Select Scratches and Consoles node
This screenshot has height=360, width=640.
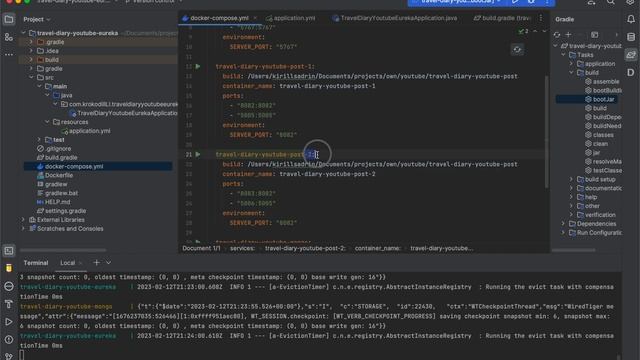point(70,229)
